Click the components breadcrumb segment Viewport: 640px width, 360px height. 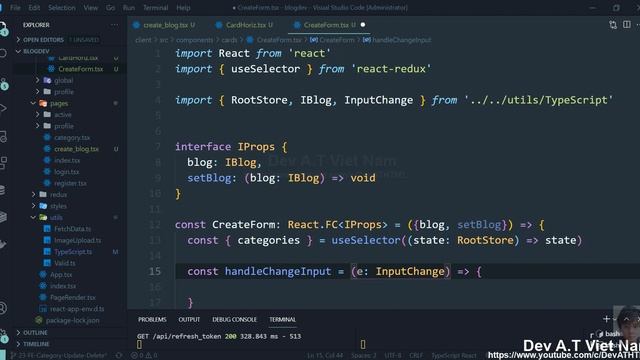click(194, 40)
